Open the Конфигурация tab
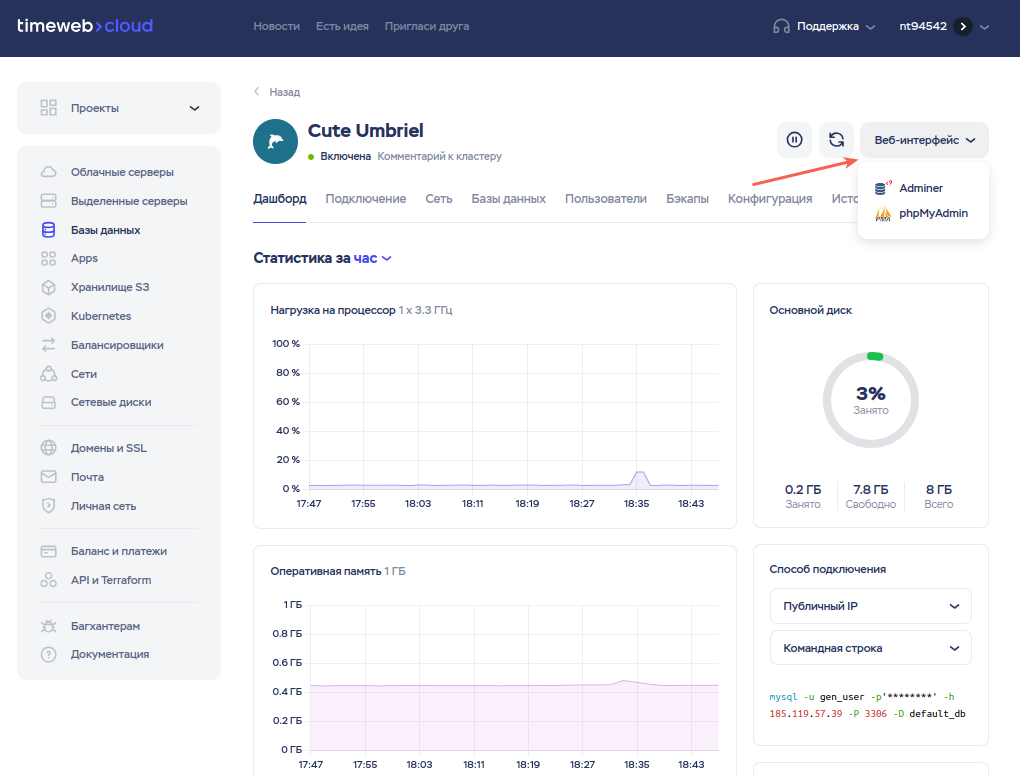The image size is (1020, 777). click(770, 198)
